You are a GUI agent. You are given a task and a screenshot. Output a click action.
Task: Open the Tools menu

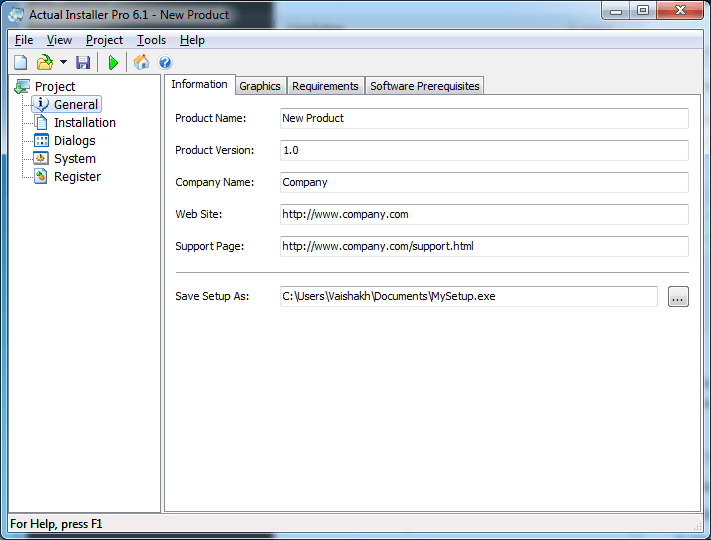coord(151,40)
